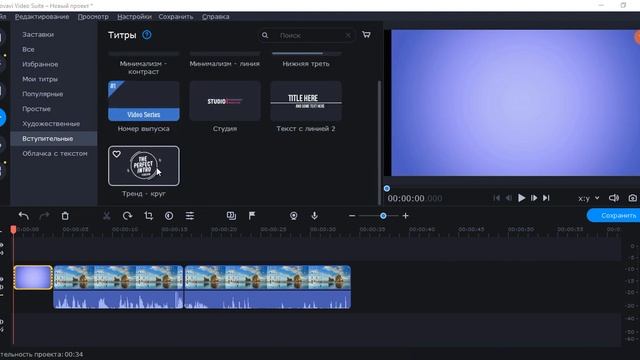Start webcam recording icon
640x360 pixels.
(x=293, y=216)
